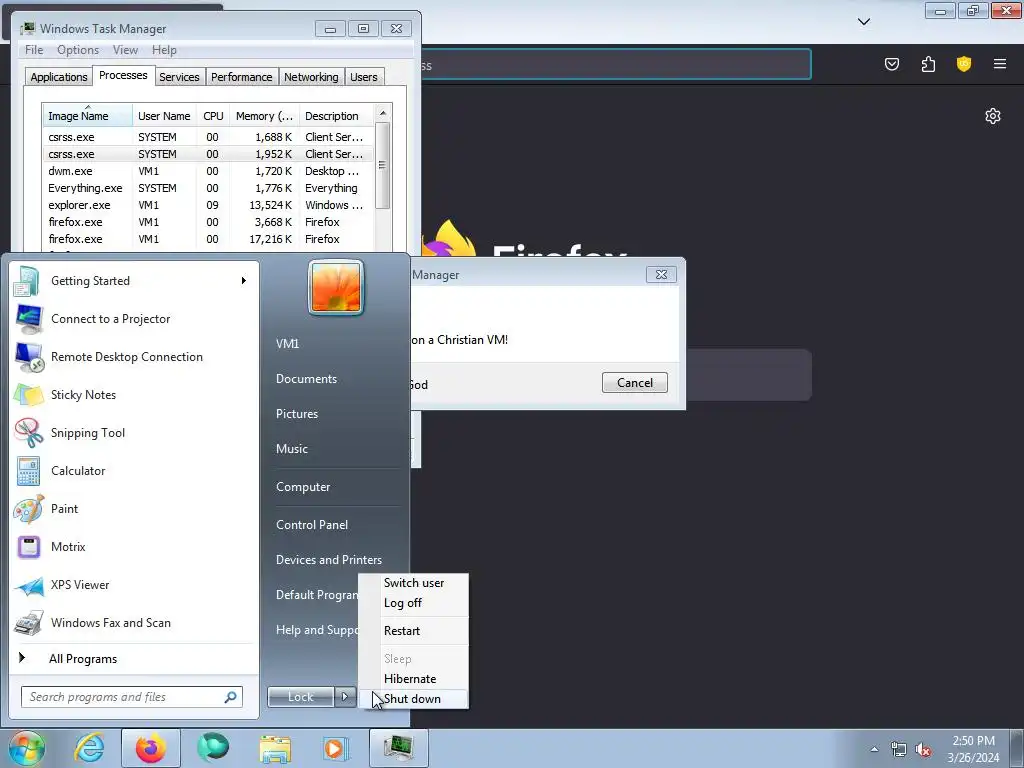This screenshot has width=1024, height=768.
Task: Click the Lock button
Action: tap(300, 697)
